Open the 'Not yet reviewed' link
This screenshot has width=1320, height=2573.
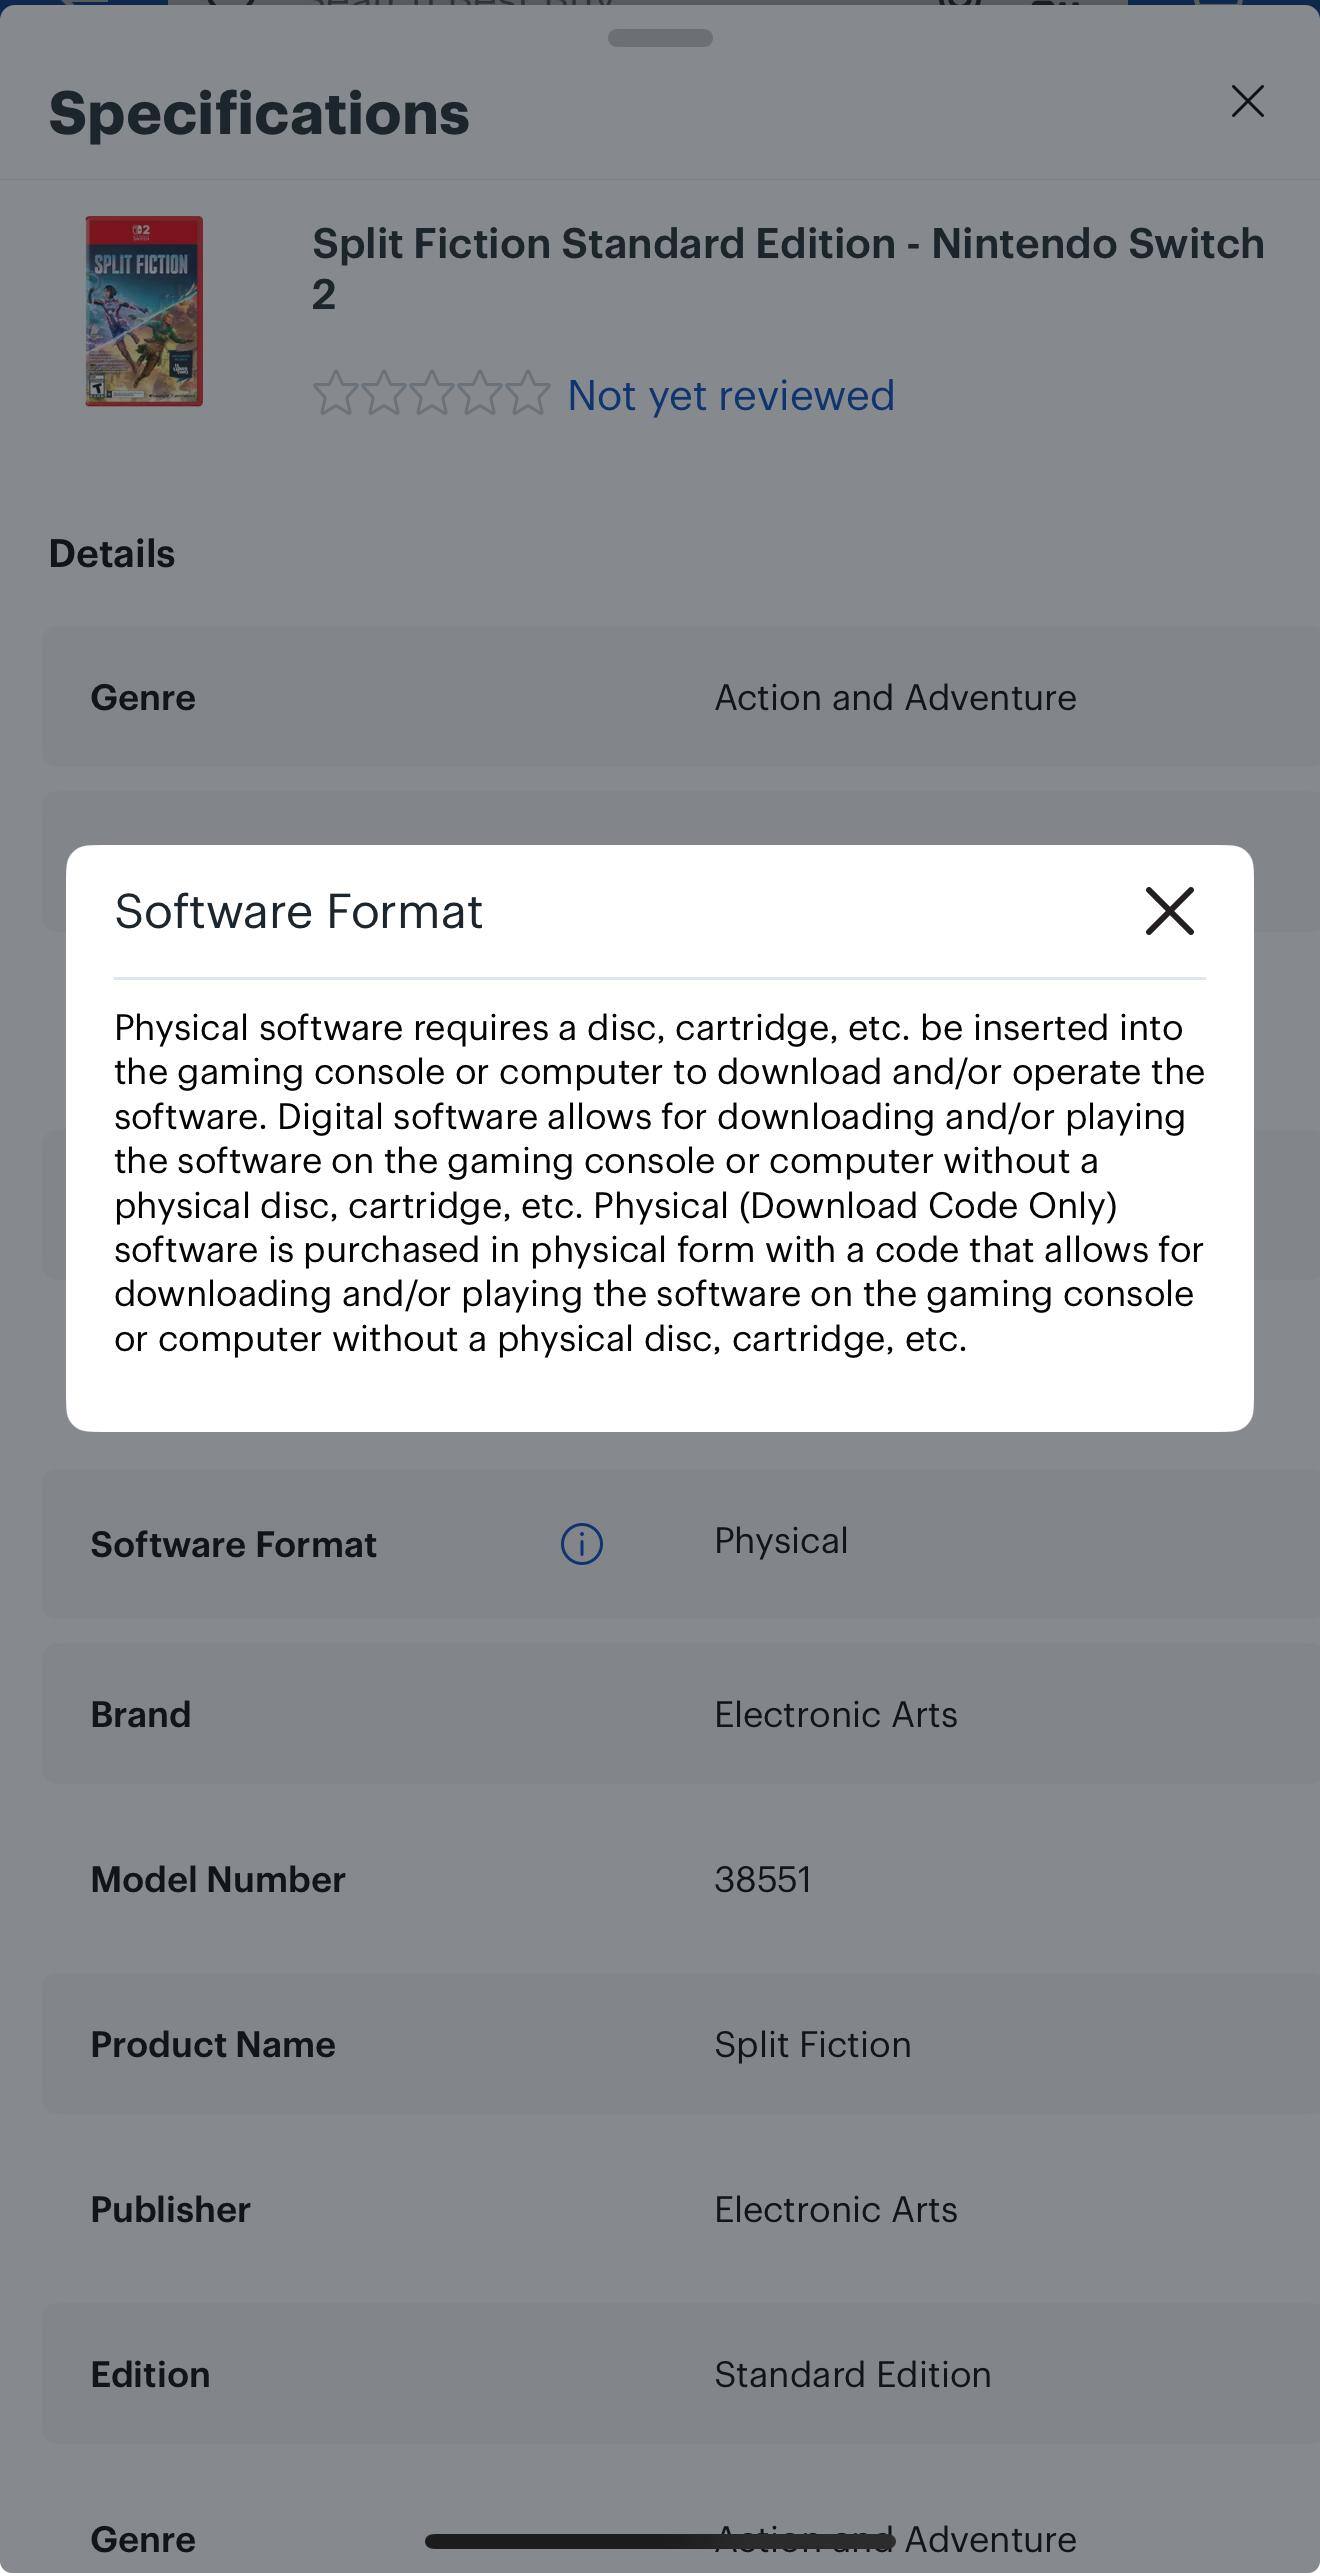(x=730, y=396)
